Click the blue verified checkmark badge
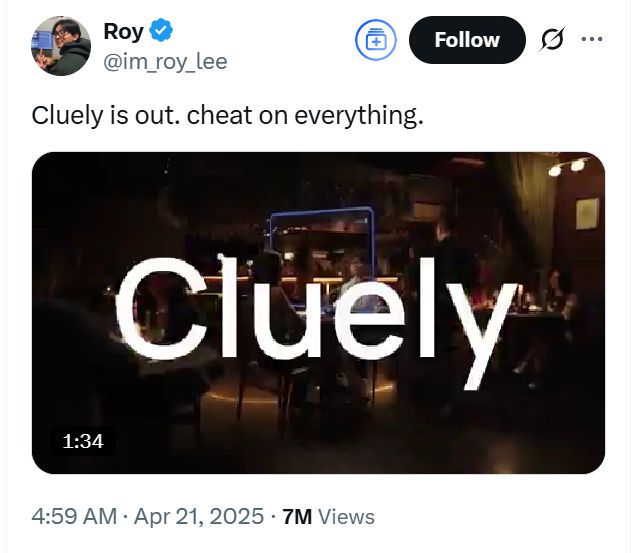Screen dimensions: 631x553 coord(161,31)
